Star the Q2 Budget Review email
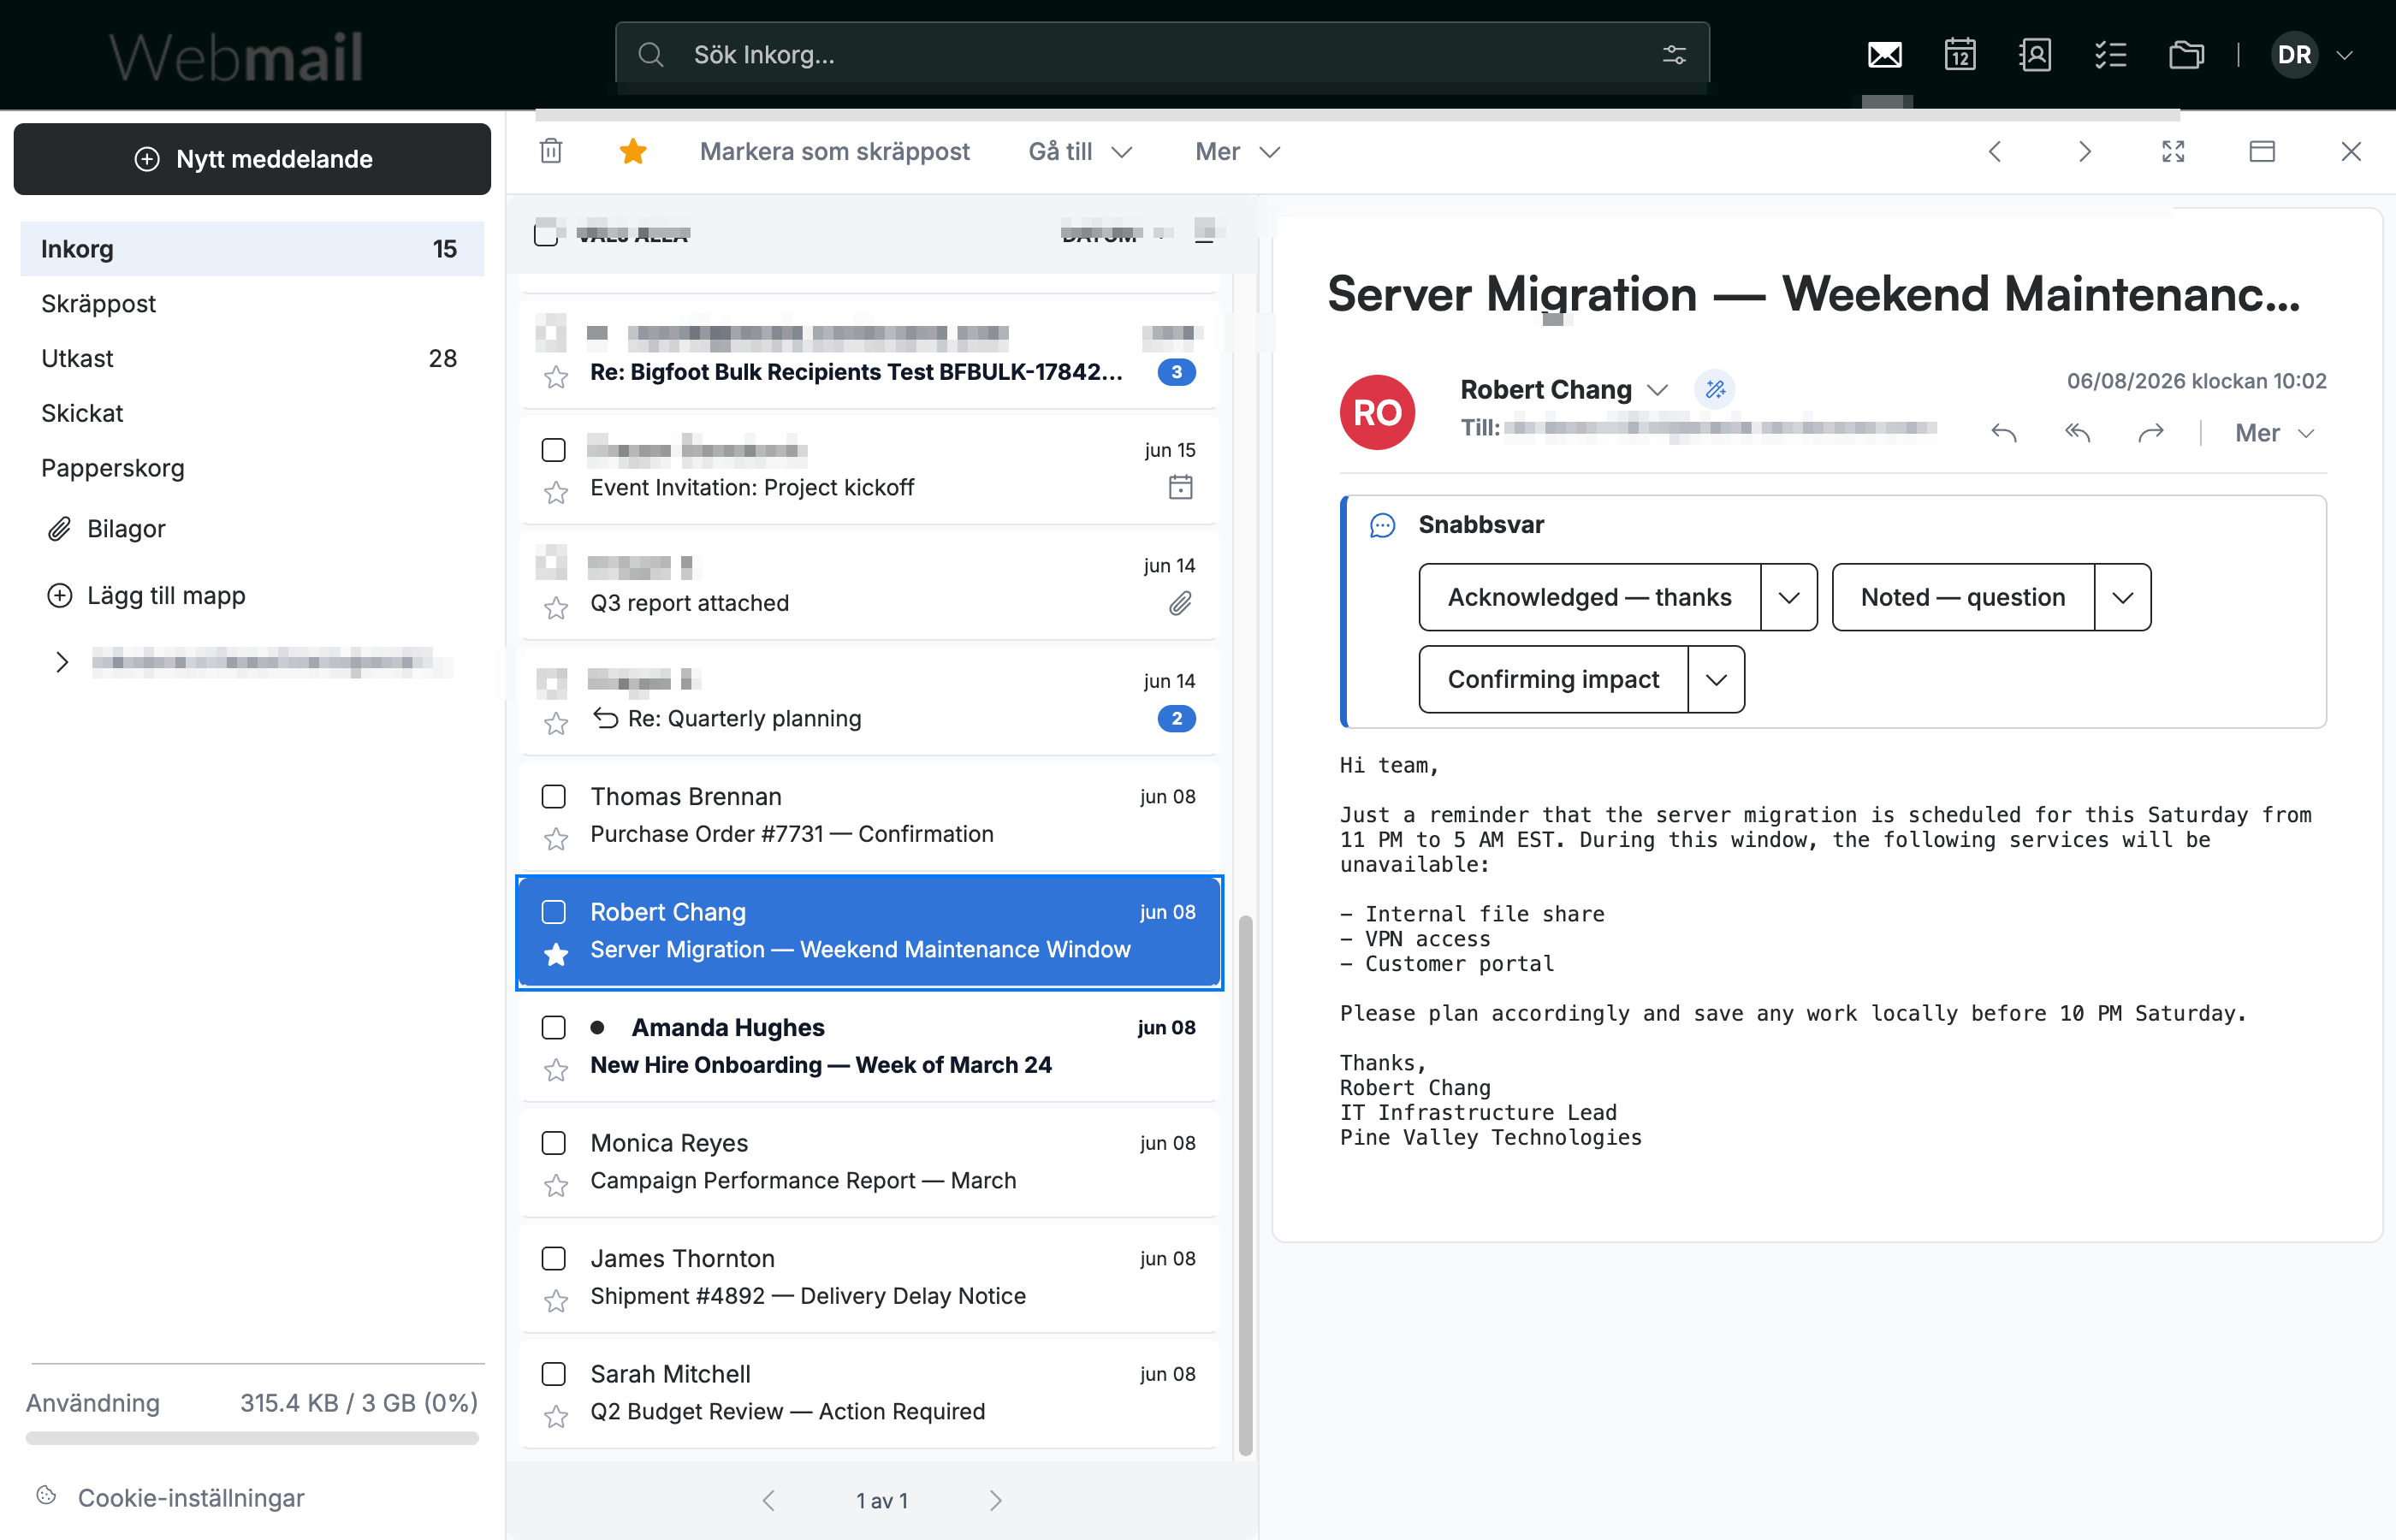The image size is (2396, 1540). 556,1416
